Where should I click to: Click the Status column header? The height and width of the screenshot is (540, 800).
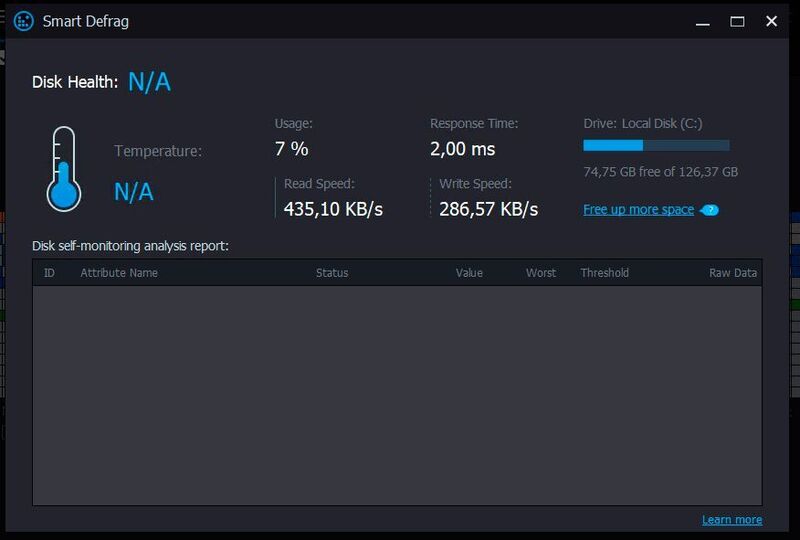point(332,273)
